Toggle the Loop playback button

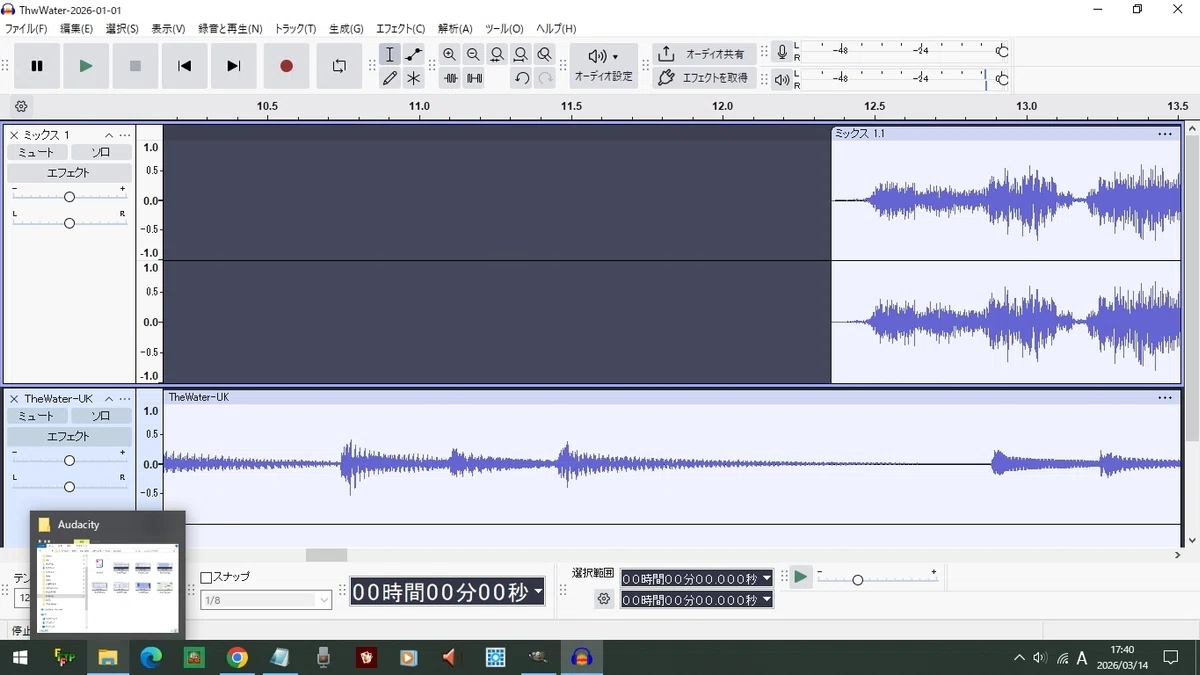(x=339, y=66)
